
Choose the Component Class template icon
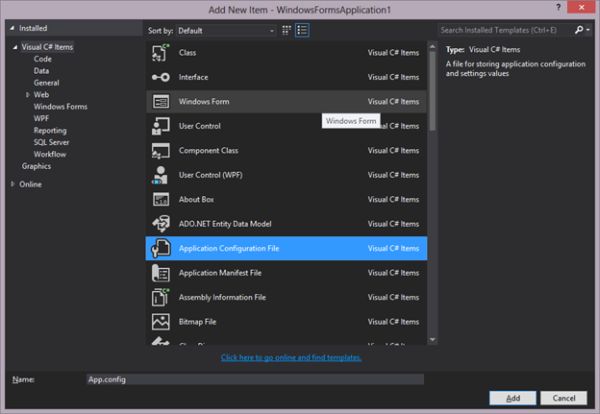pyautogui.click(x=161, y=150)
